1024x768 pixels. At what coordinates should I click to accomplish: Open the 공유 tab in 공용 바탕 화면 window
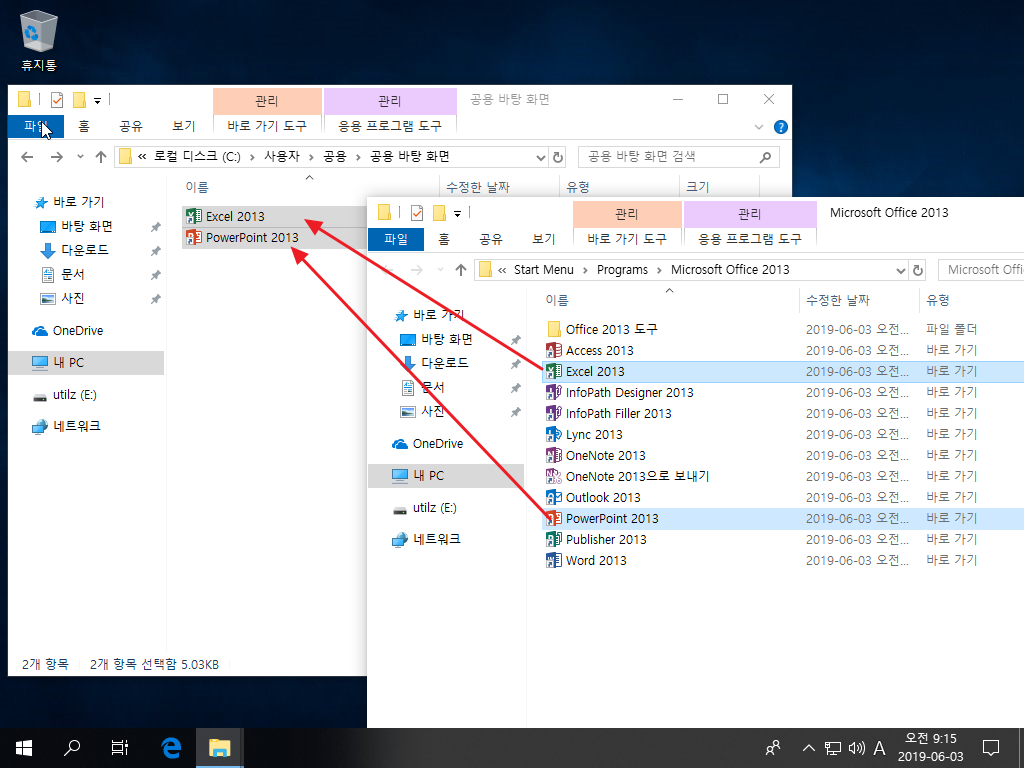[131, 126]
